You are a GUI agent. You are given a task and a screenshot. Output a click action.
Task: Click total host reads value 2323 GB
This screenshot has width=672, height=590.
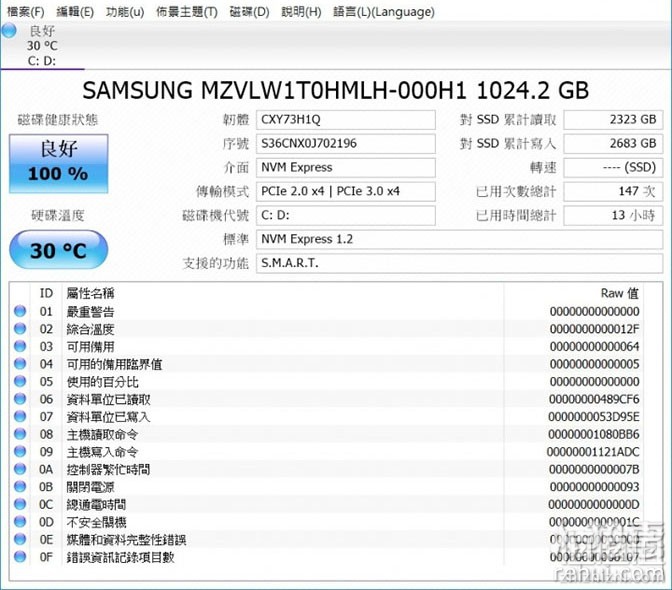point(613,120)
